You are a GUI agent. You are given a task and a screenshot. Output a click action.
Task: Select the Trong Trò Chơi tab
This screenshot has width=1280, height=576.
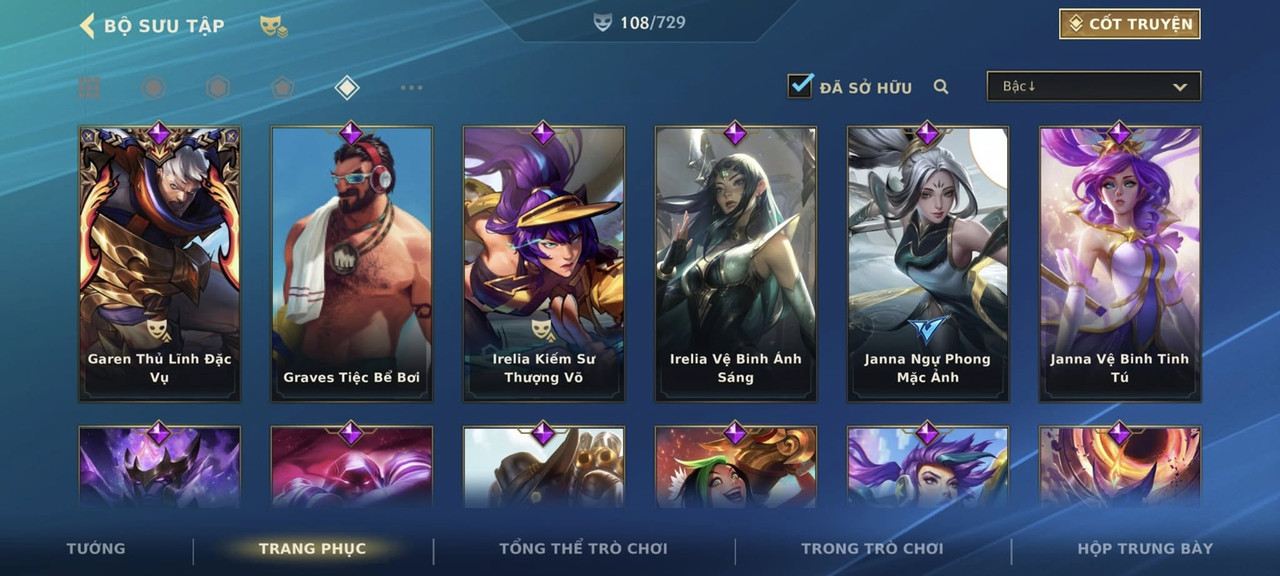click(x=872, y=548)
